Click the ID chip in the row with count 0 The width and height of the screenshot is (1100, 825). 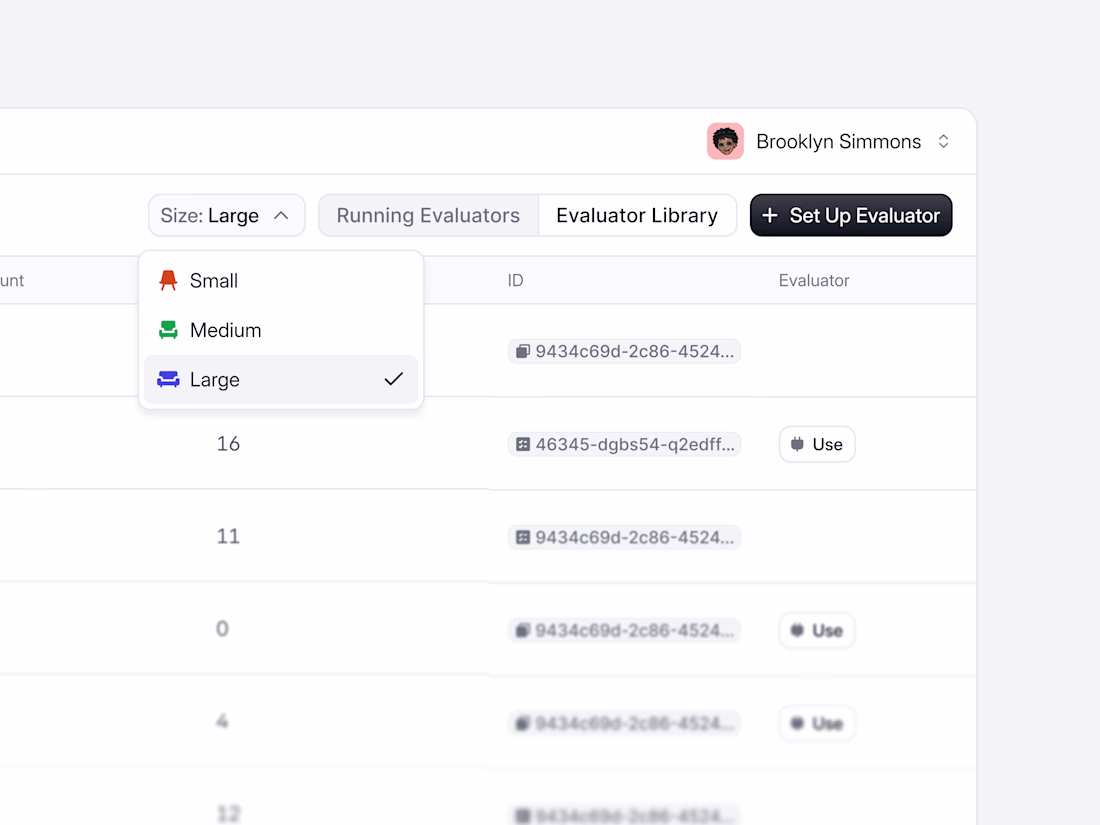click(x=624, y=630)
